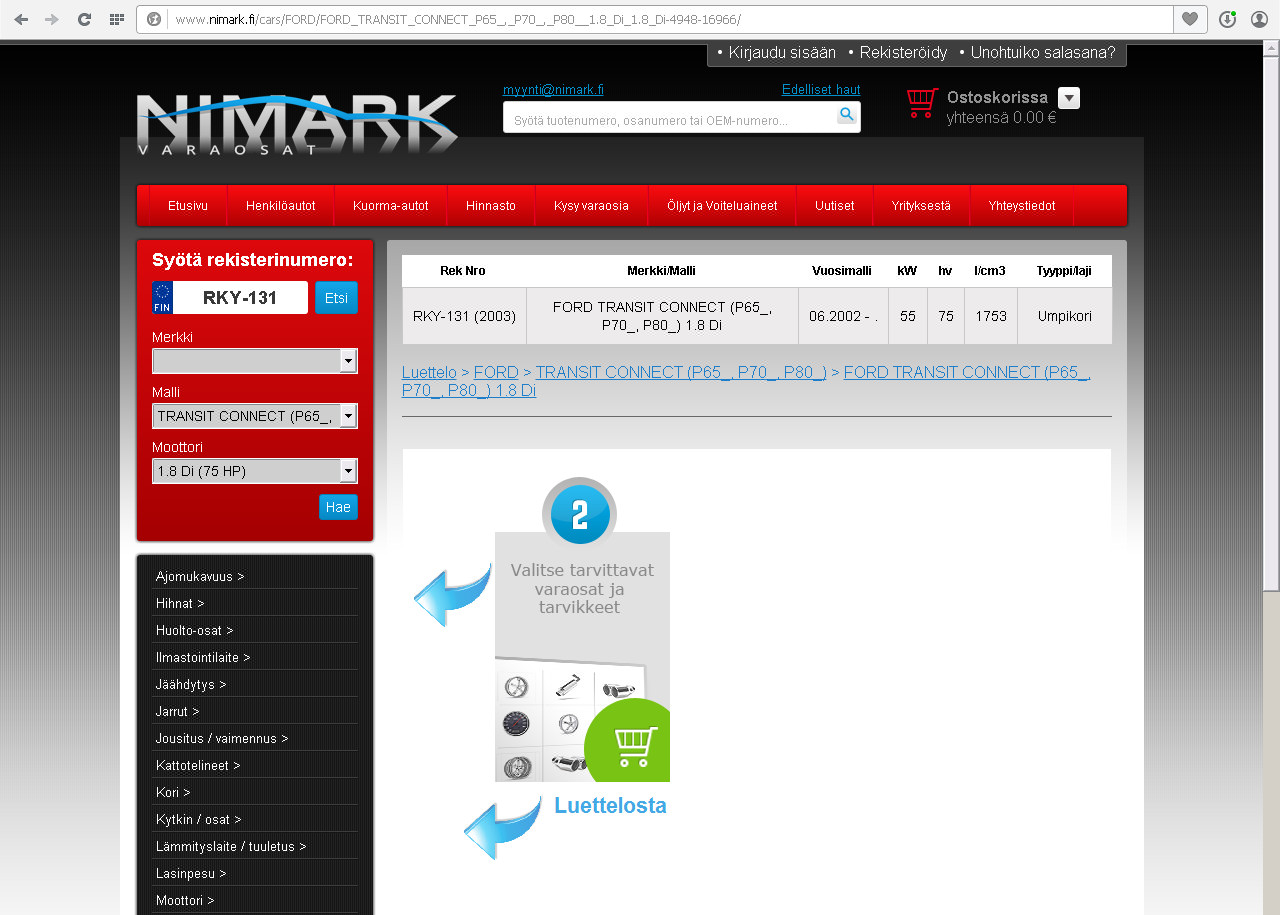Open the Moottori engine dropdown
The height and width of the screenshot is (915, 1280).
254,471
